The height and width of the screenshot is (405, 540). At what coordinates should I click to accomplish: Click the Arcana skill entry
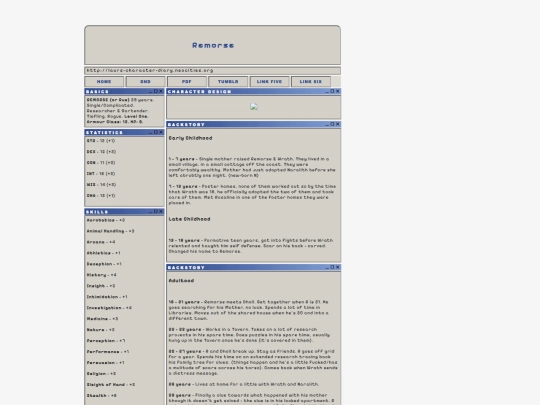click(x=101, y=242)
